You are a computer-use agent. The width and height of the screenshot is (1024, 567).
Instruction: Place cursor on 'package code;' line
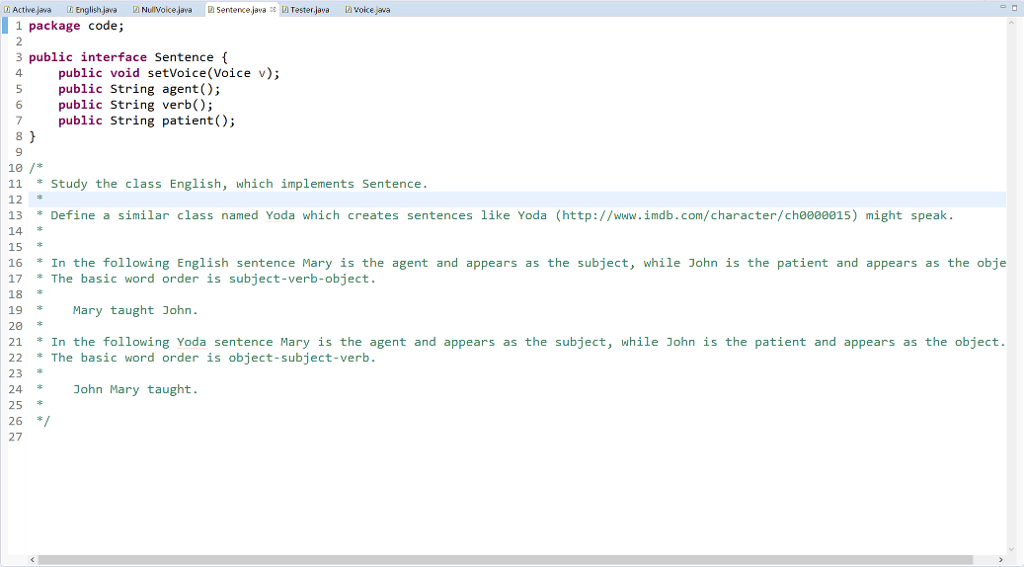[x=76, y=26]
